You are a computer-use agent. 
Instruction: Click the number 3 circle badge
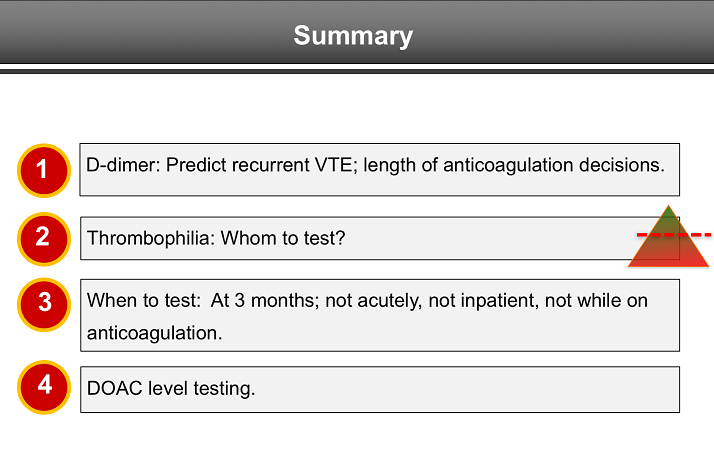click(x=44, y=302)
